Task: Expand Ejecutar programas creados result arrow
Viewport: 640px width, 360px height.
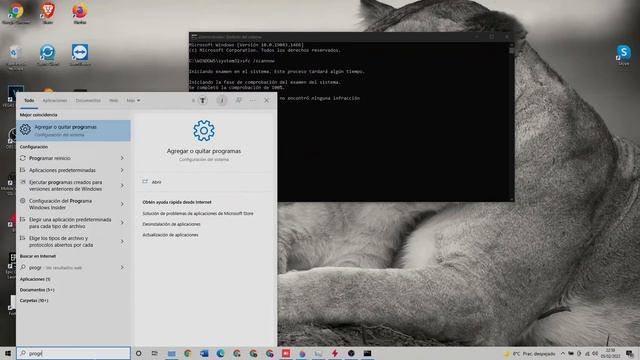Action: coord(122,186)
